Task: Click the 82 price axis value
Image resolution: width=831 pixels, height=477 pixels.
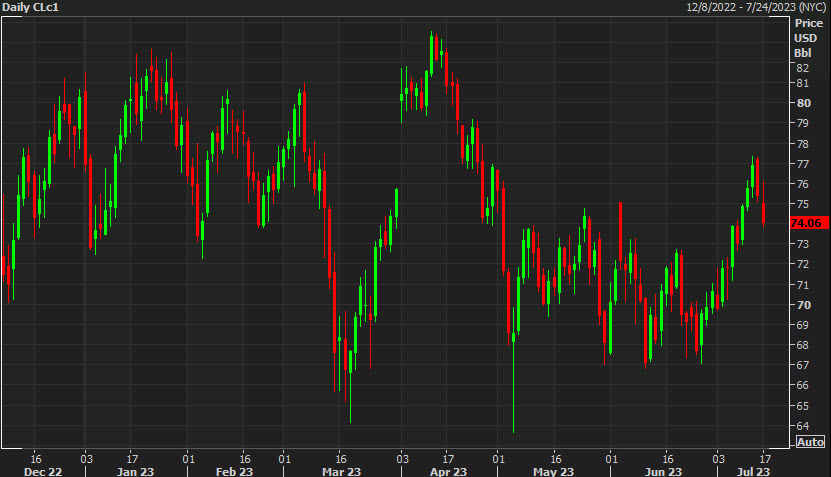Action: 802,68
